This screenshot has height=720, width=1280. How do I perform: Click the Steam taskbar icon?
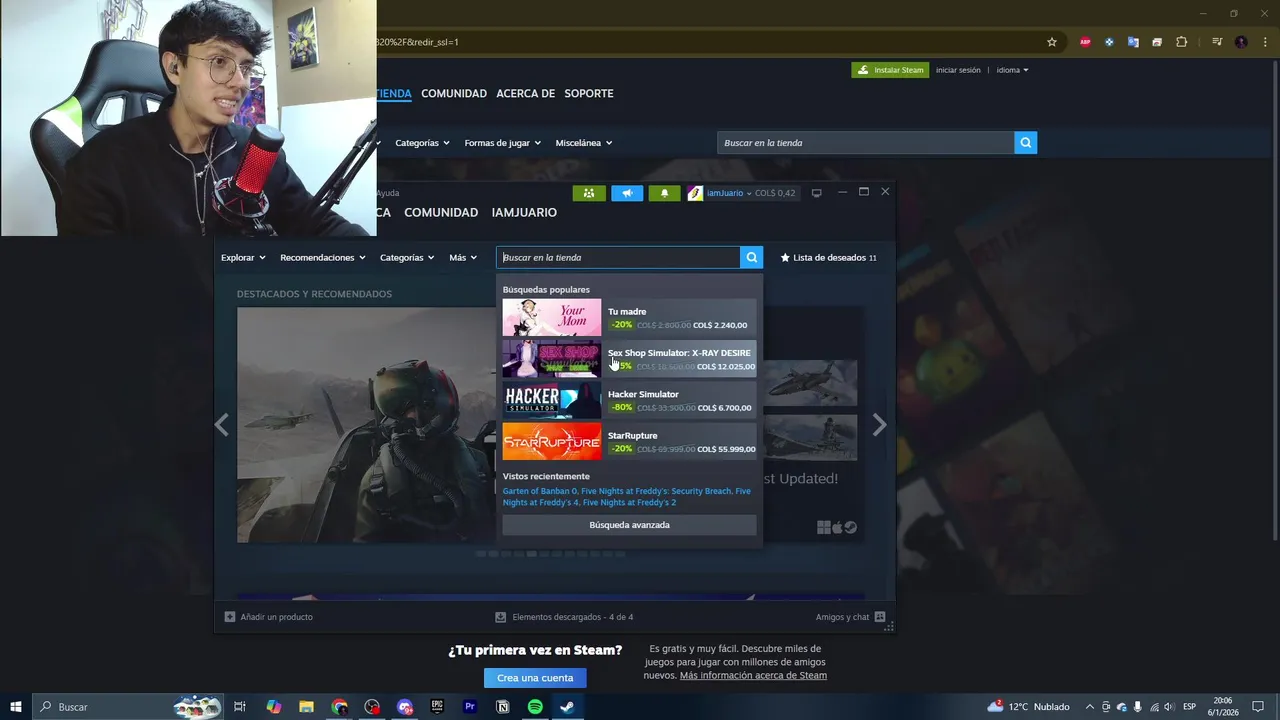(567, 707)
